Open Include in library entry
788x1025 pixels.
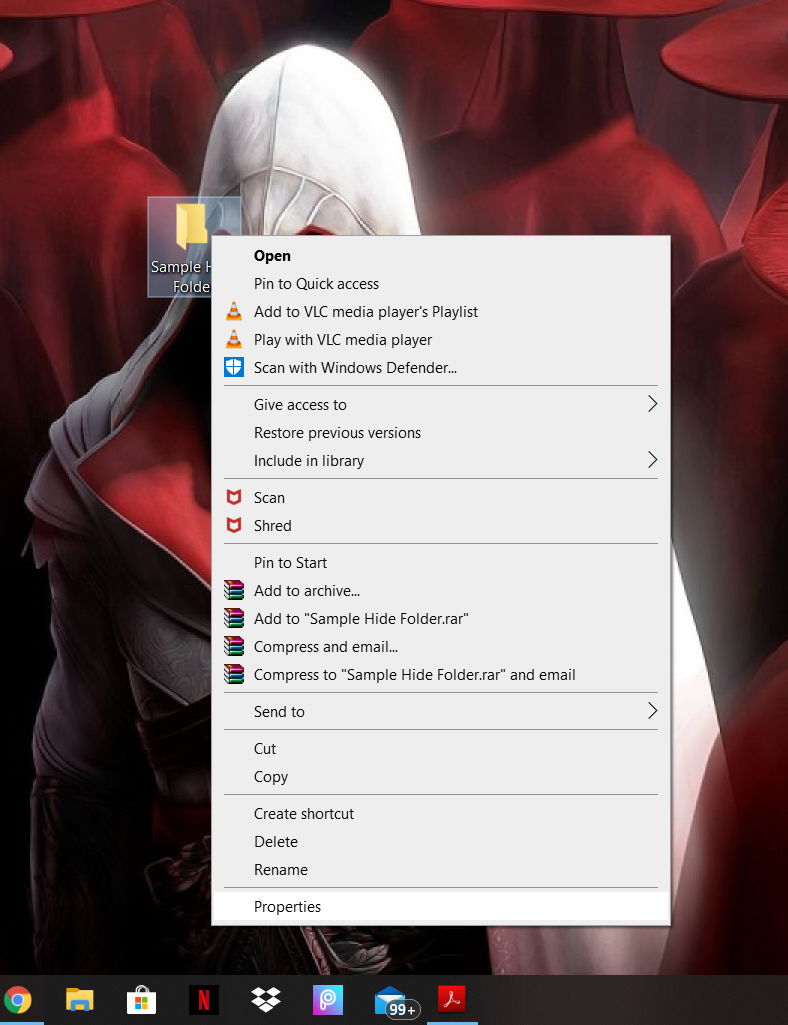pyautogui.click(x=441, y=460)
